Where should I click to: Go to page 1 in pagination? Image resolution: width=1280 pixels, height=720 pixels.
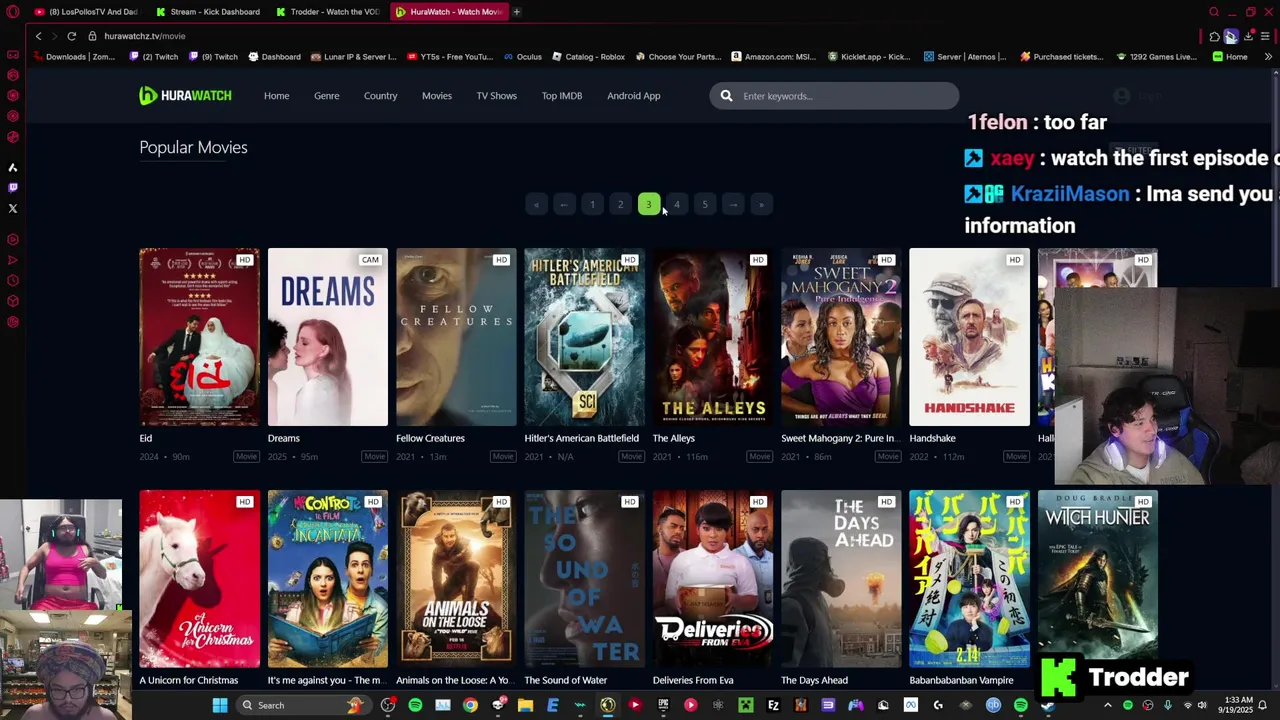tap(592, 204)
